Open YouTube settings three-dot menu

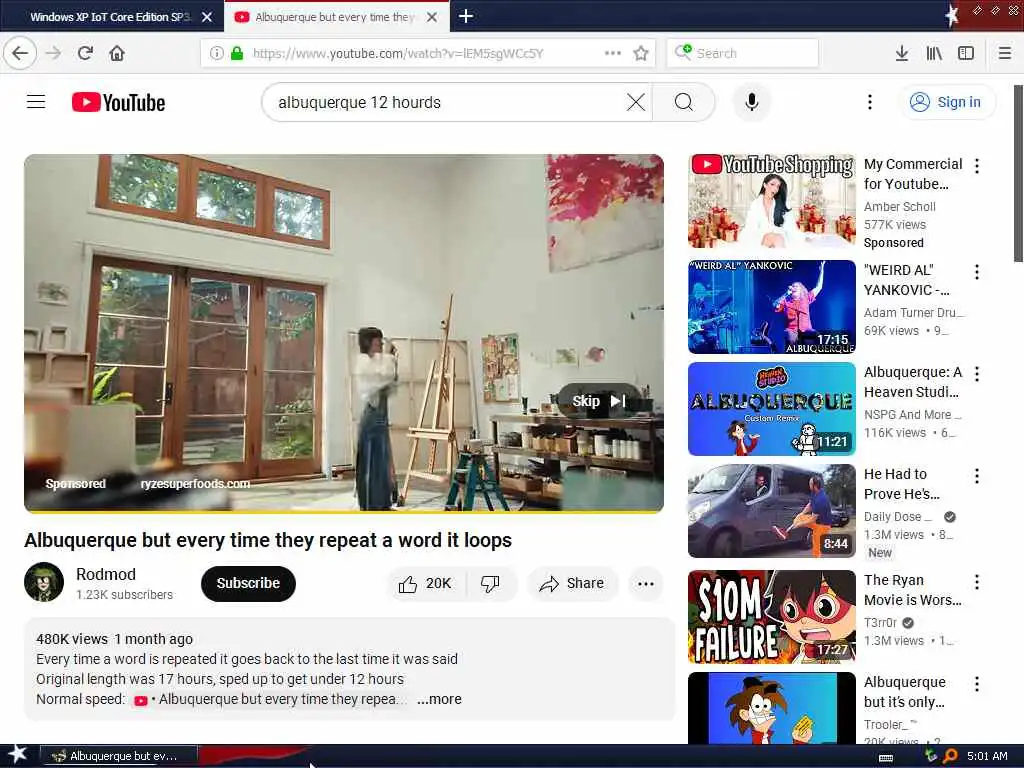(869, 102)
